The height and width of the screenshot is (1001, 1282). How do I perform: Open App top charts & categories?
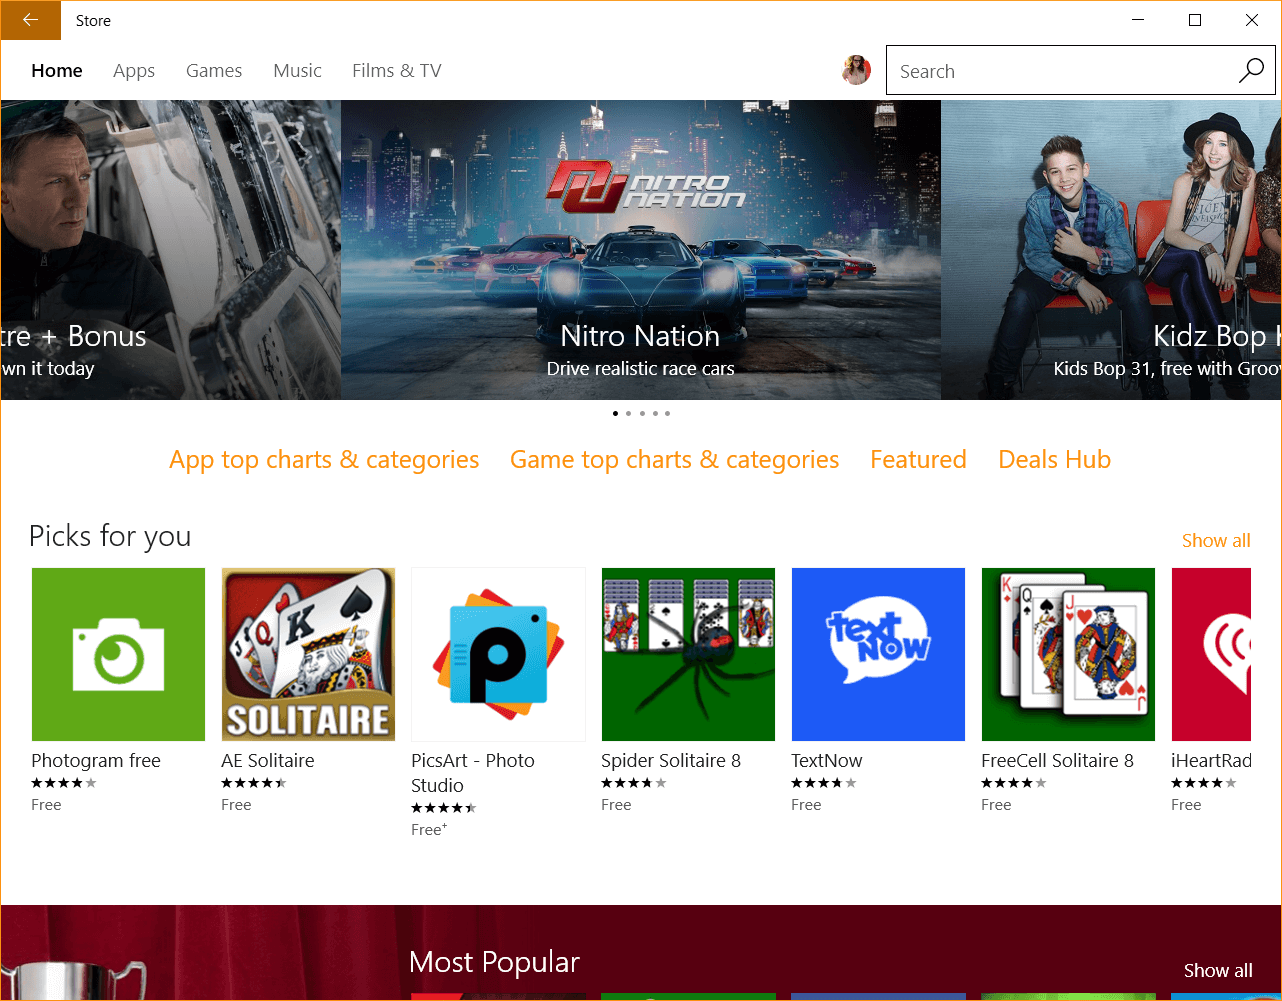pos(324,460)
